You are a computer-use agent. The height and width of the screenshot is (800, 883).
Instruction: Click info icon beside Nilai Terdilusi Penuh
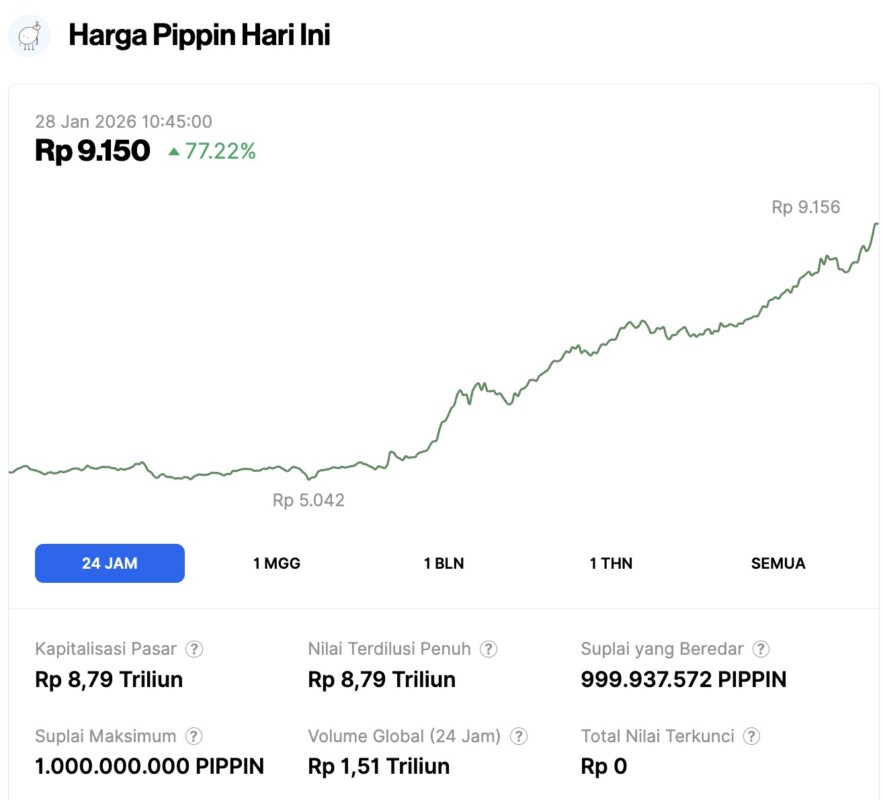(488, 649)
